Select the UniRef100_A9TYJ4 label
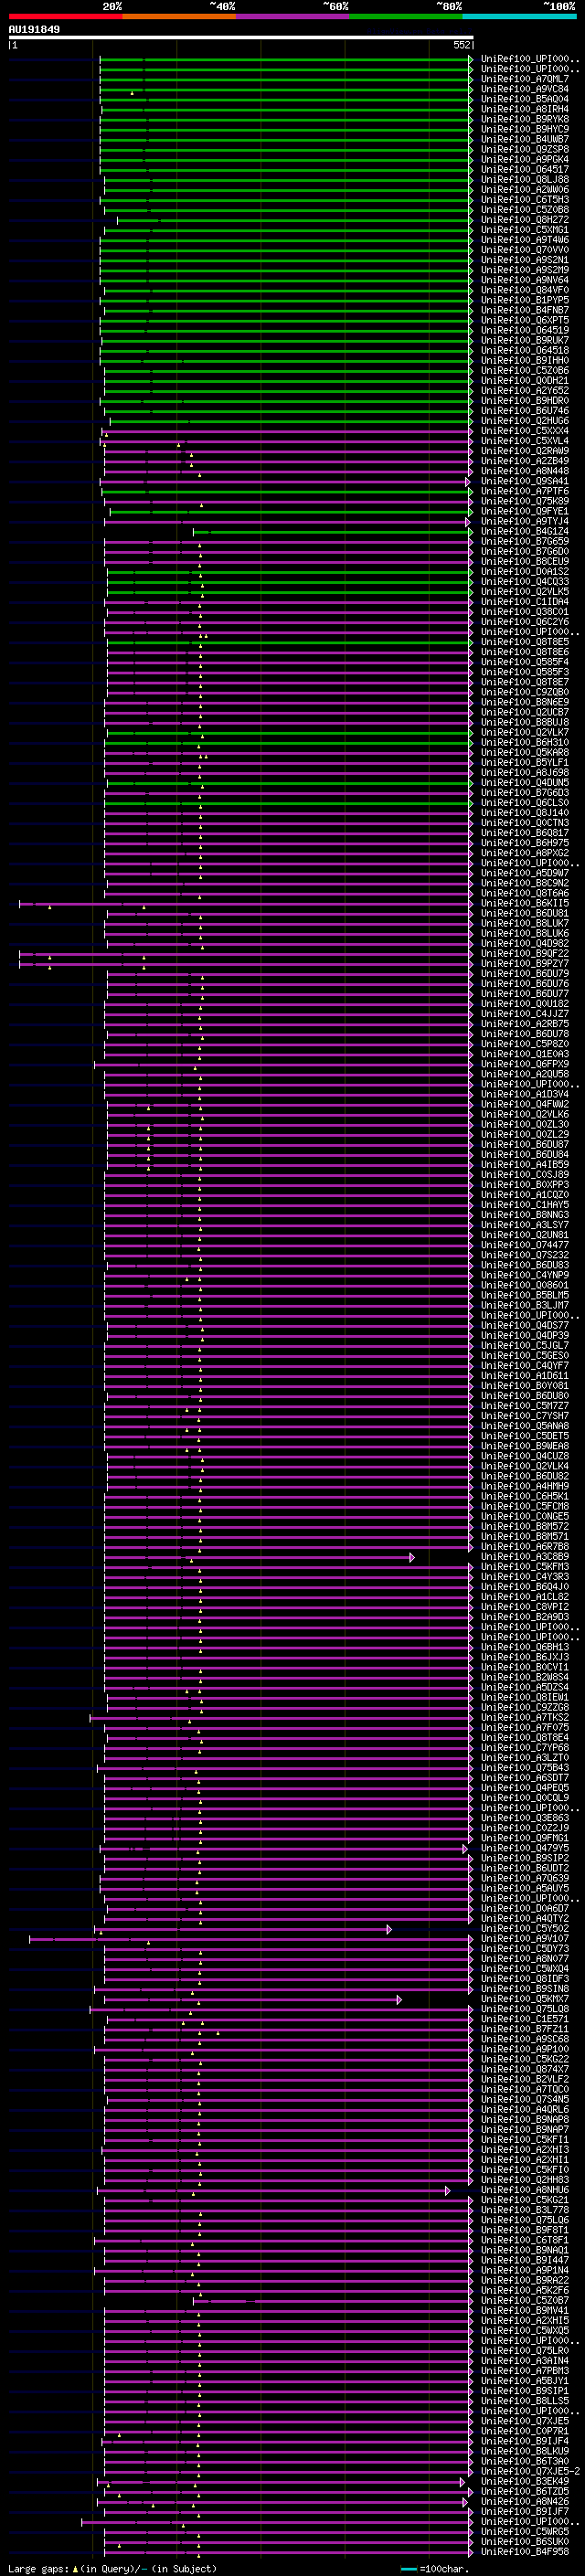The width and height of the screenshot is (585, 2576). coord(525,521)
